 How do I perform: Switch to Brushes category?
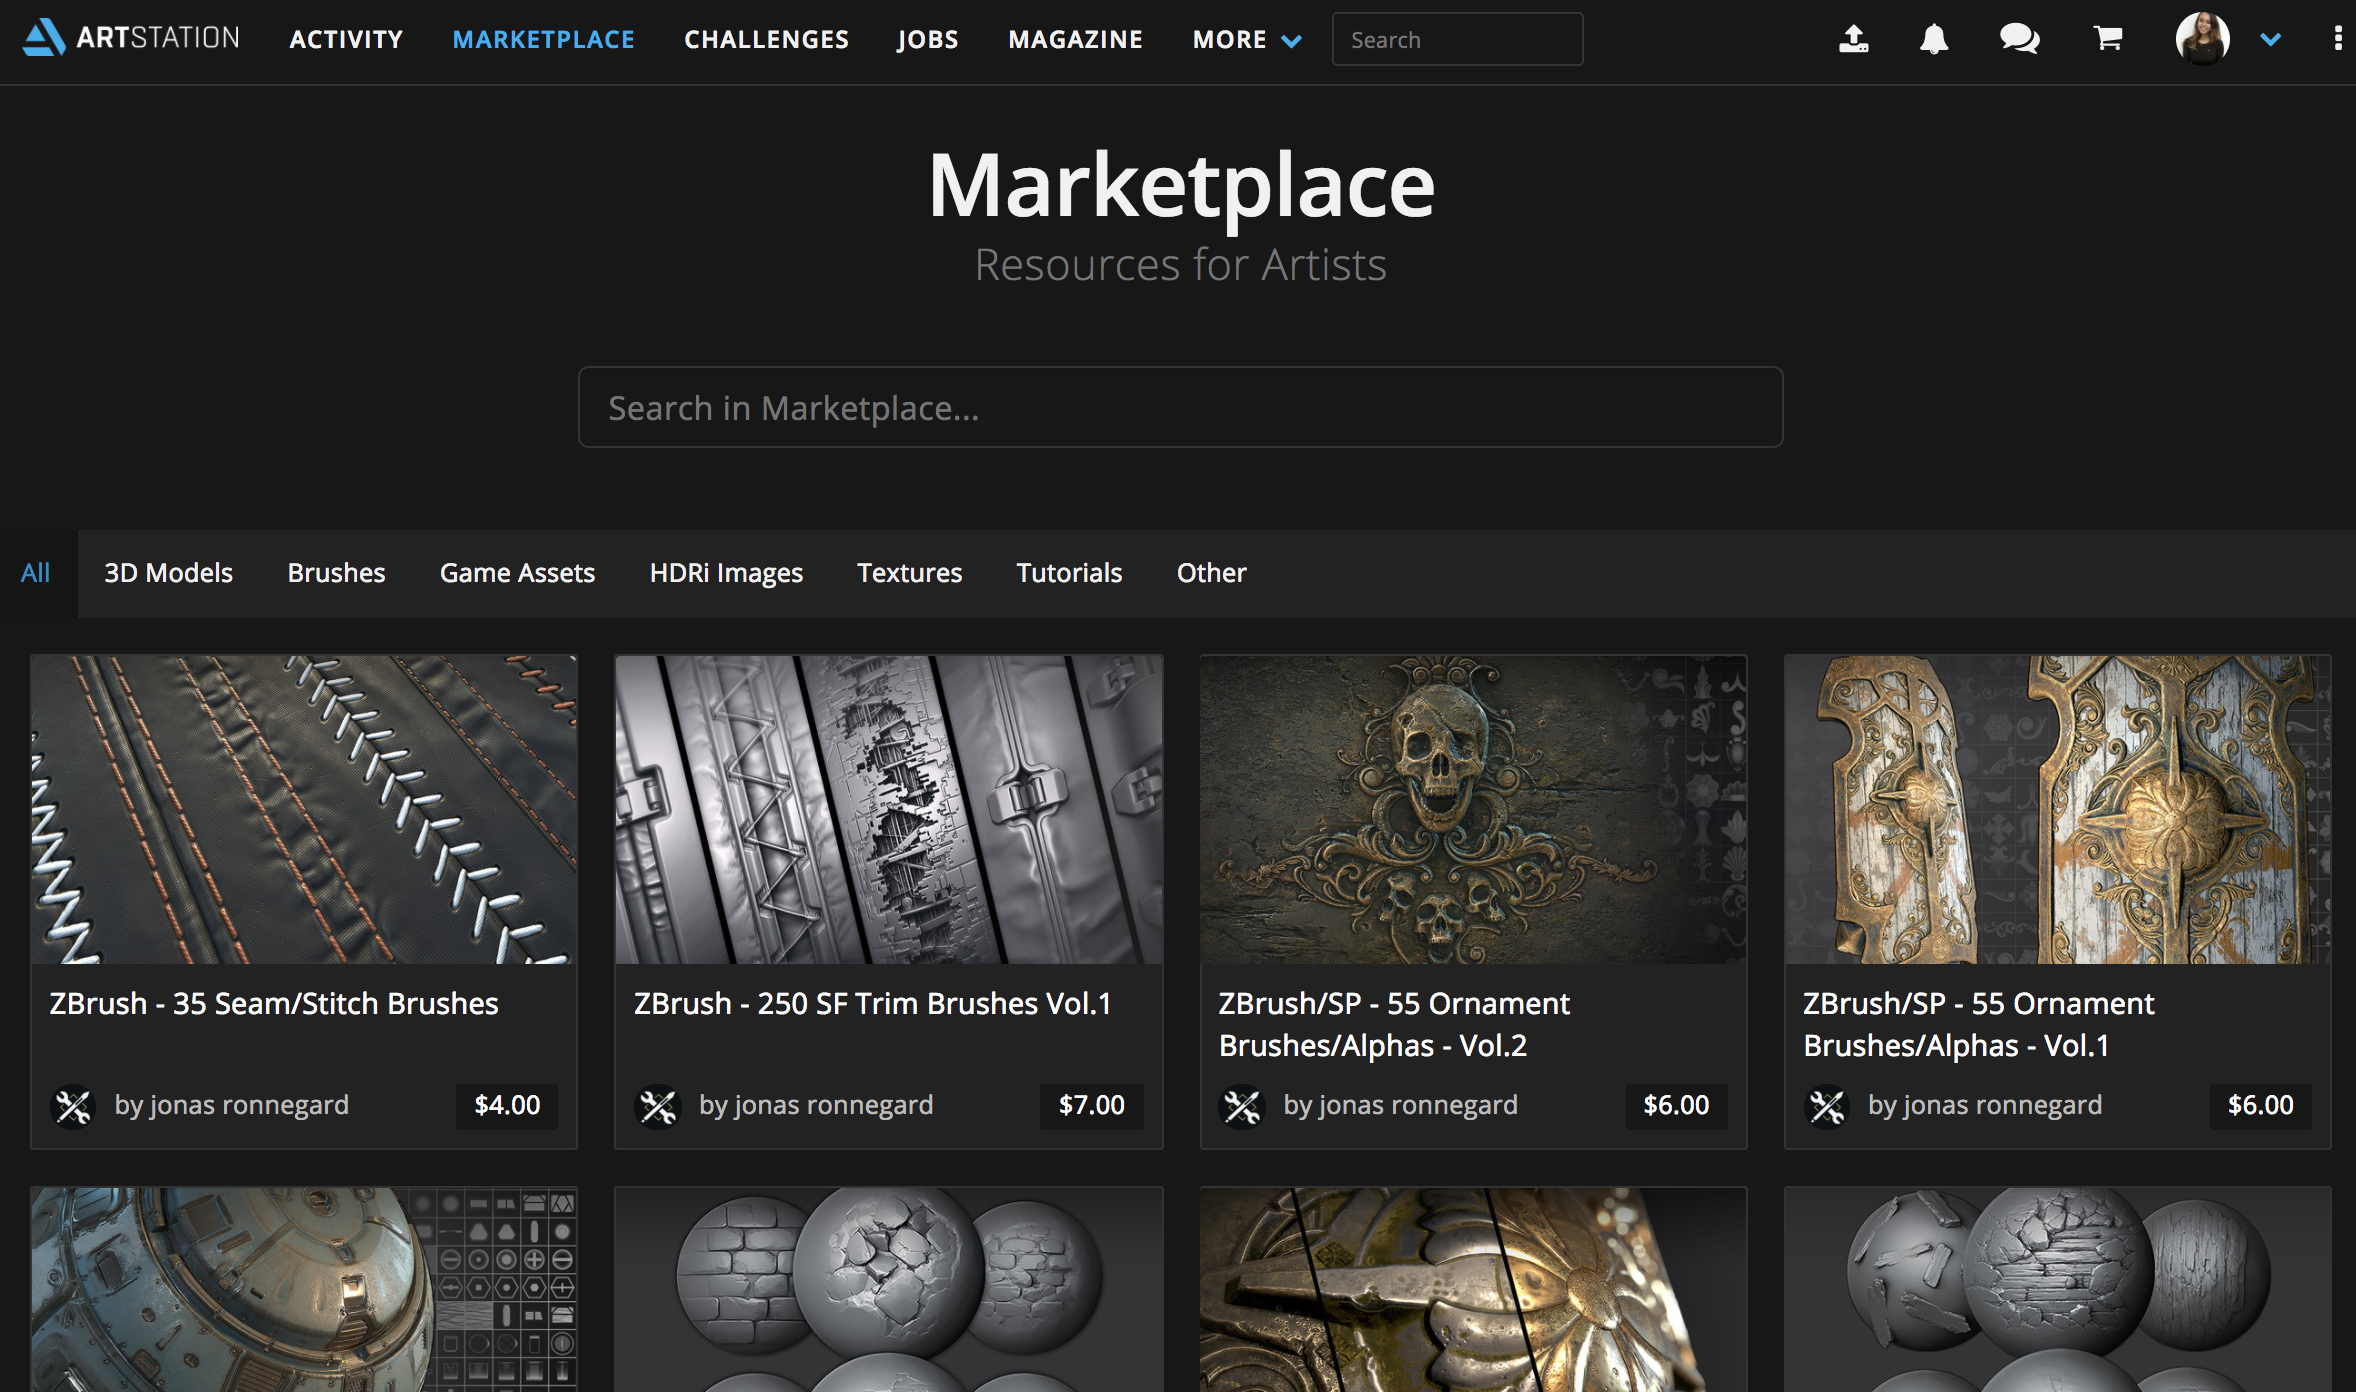coord(336,573)
